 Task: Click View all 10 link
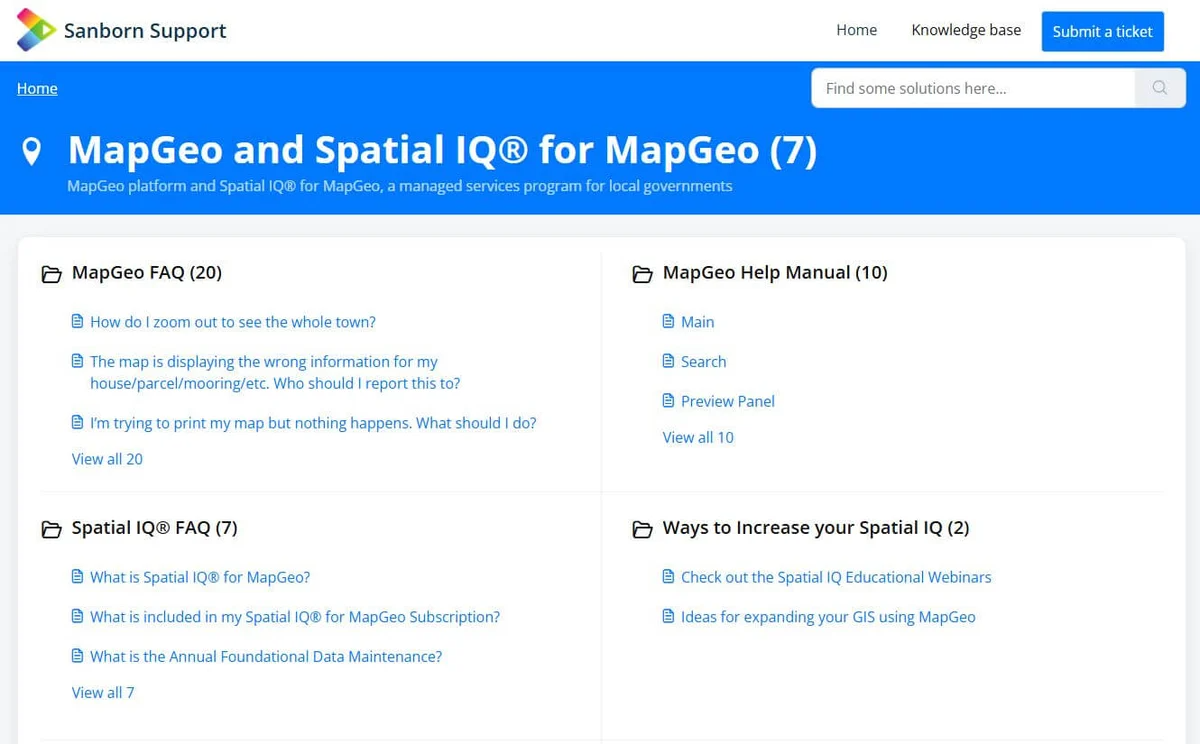click(698, 437)
